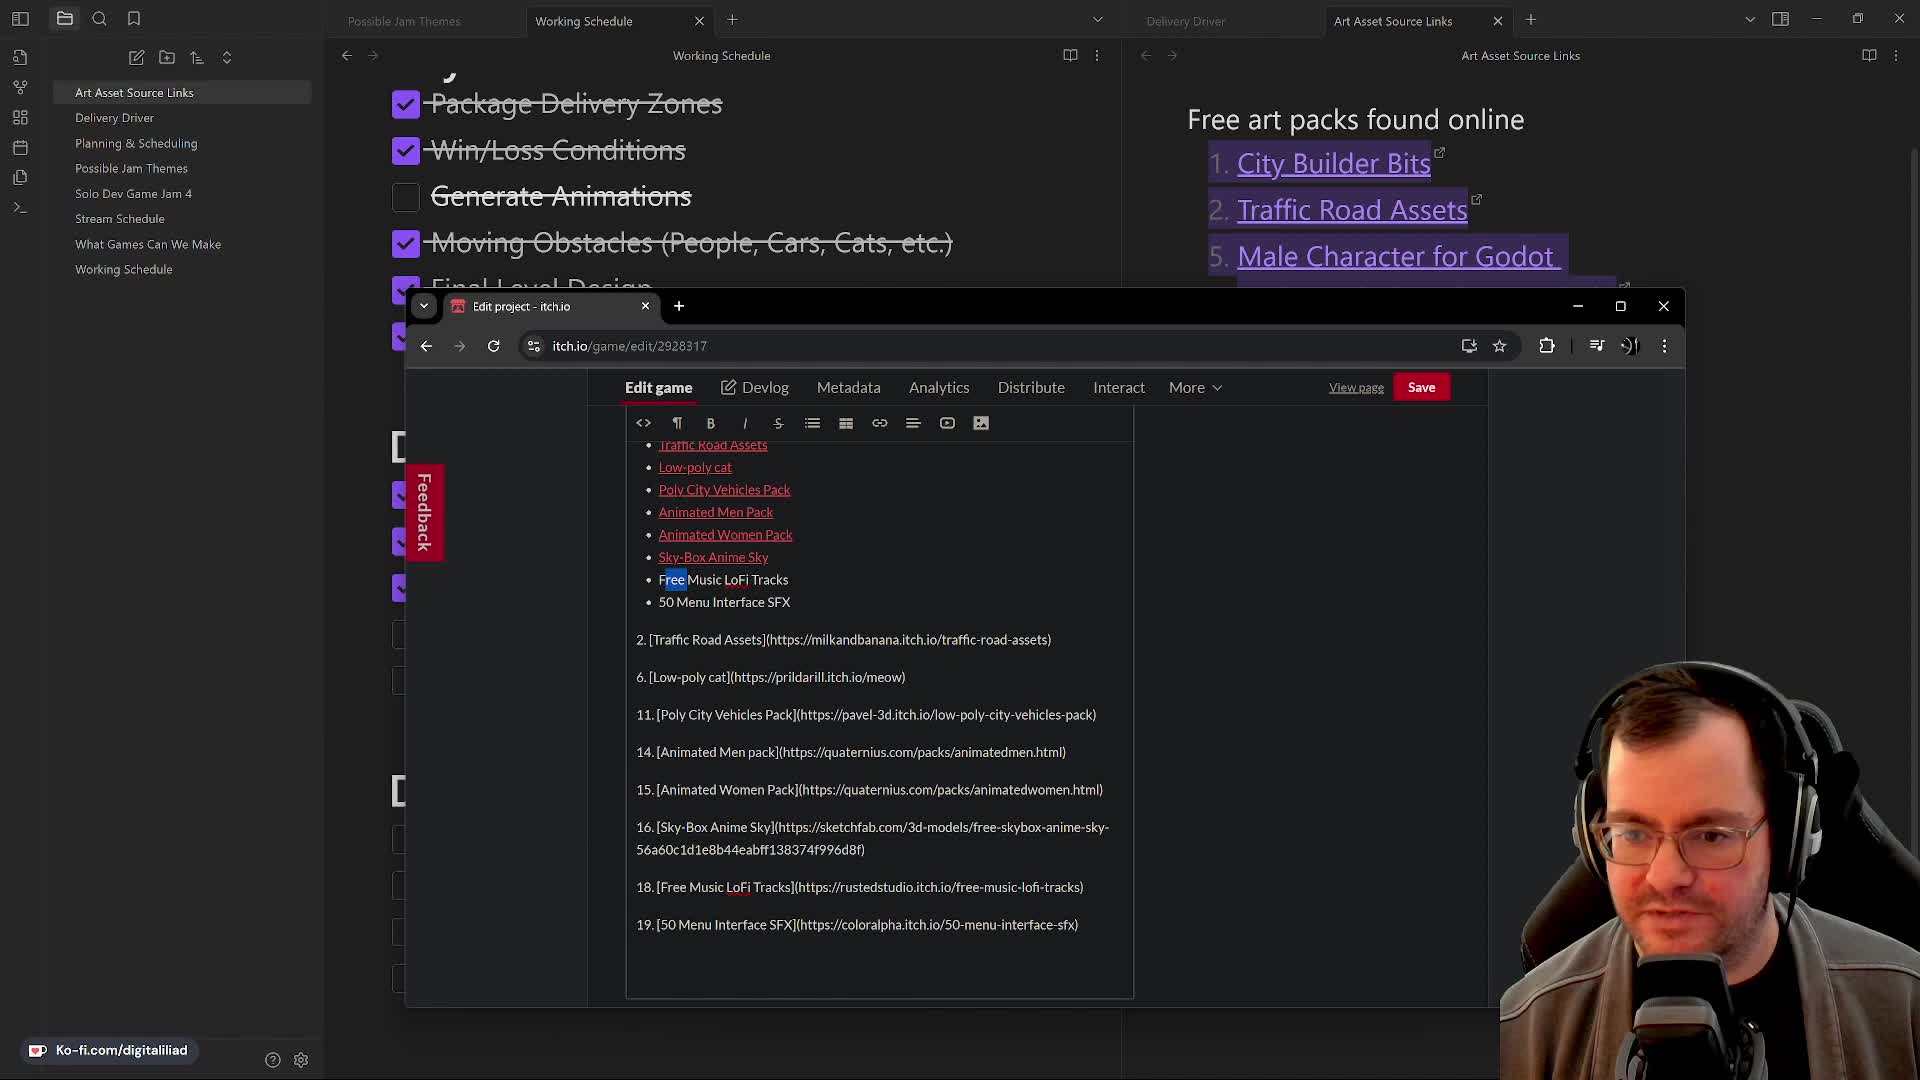The width and height of the screenshot is (1920, 1080).
Task: Open the templates ribbon icon
Action: click(x=20, y=177)
